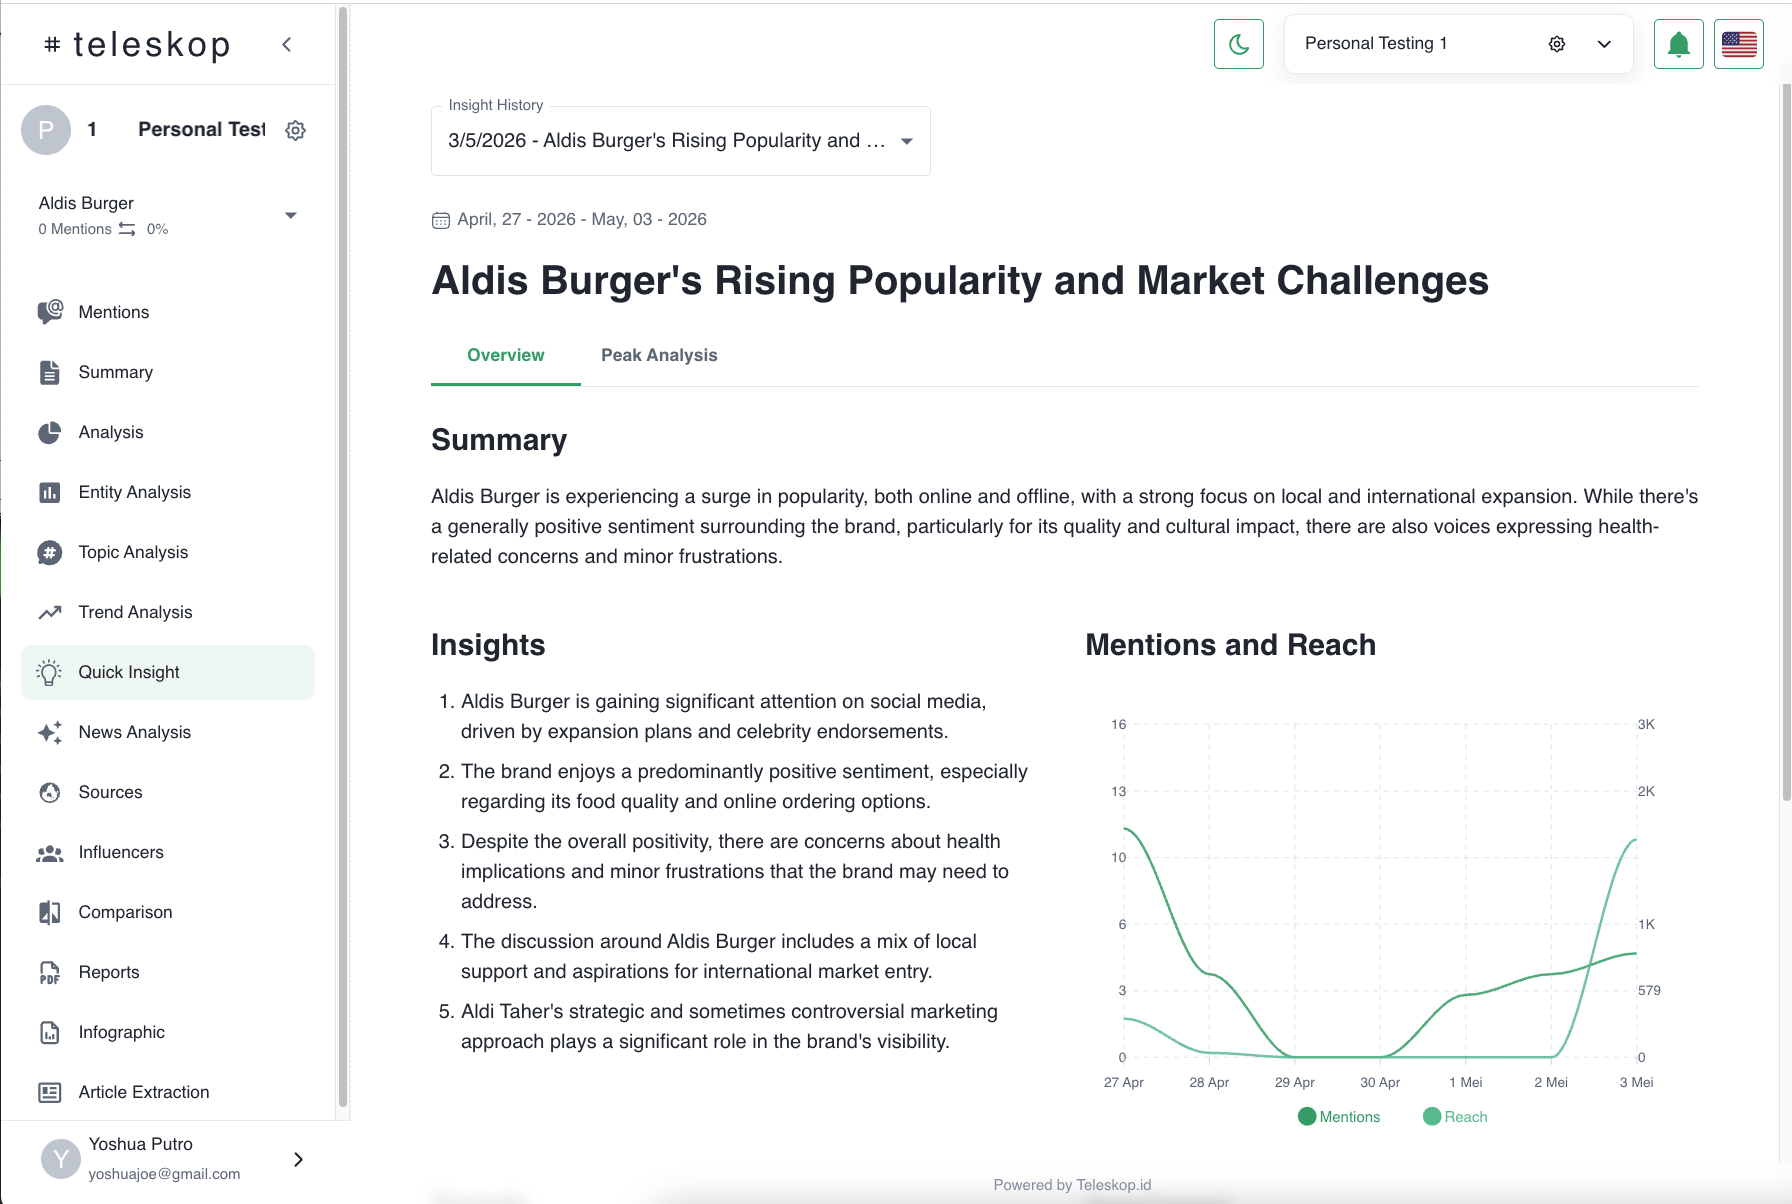Click gear icon in Personal Testing 1 selector
Viewport: 1792px width, 1204px height.
[x=1556, y=44]
